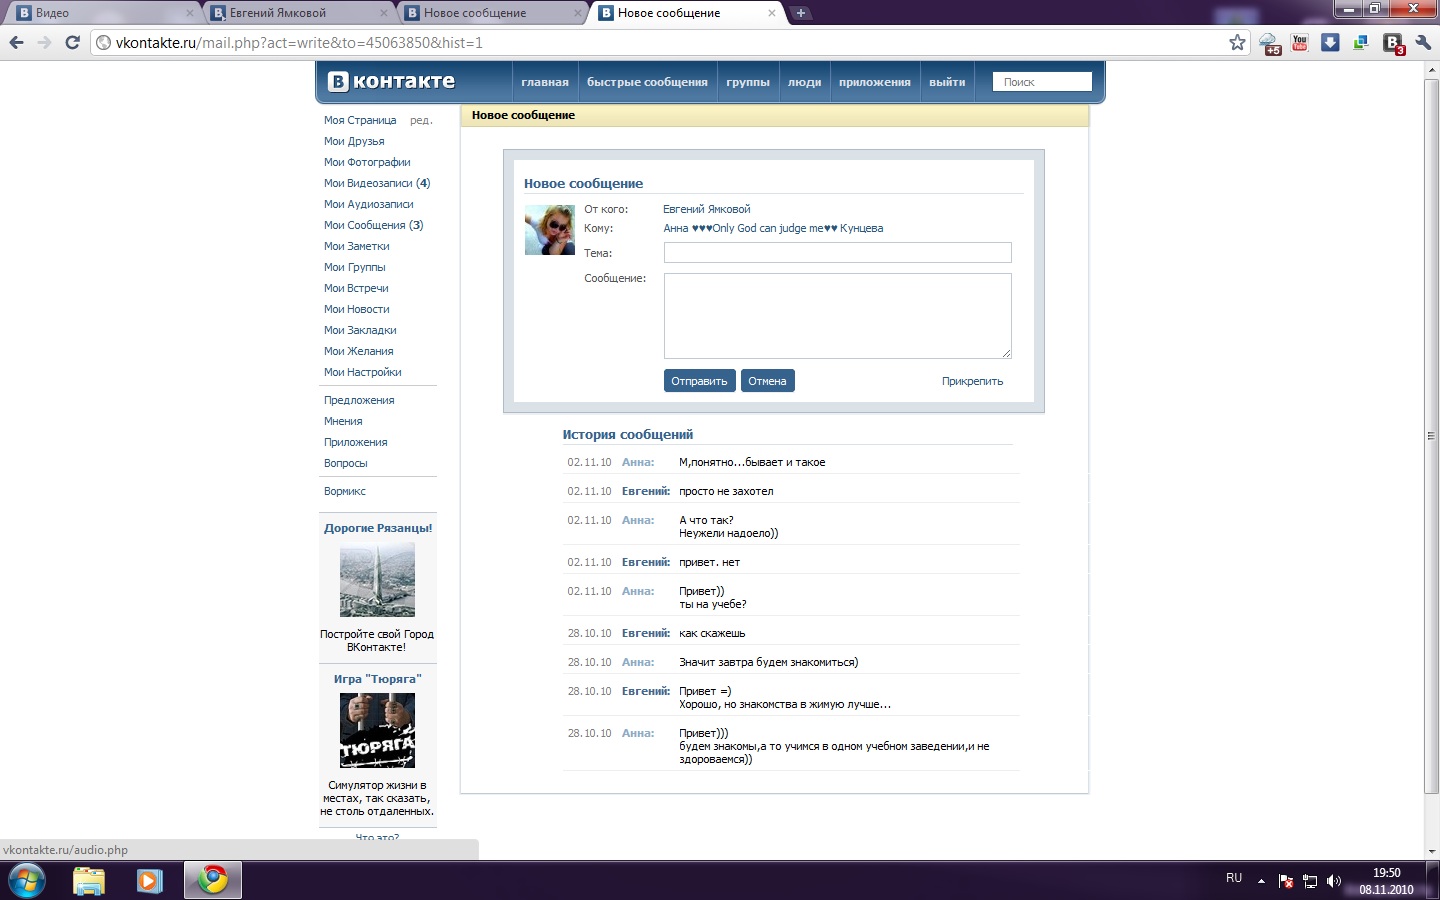Screen dimensions: 1440x900
Task: Reload the page with the refresh icon
Action: click(72, 43)
